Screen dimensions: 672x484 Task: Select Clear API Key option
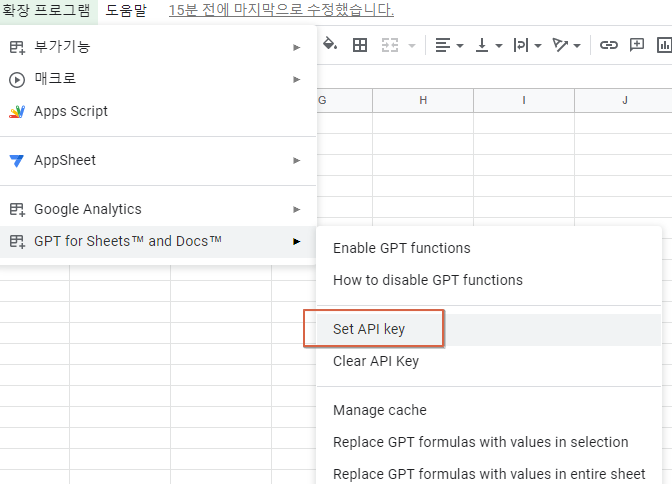tap(489, 361)
